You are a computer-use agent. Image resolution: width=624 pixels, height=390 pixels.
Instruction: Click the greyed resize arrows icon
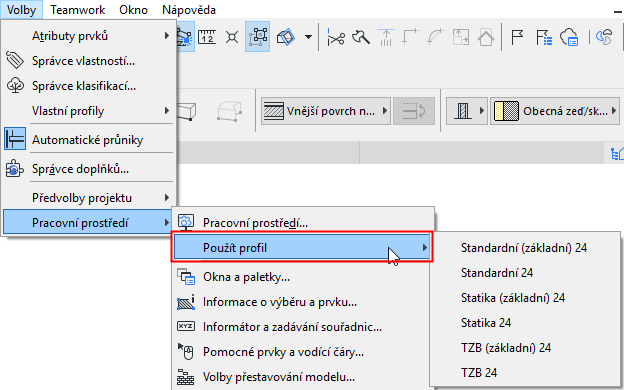[x=461, y=37]
